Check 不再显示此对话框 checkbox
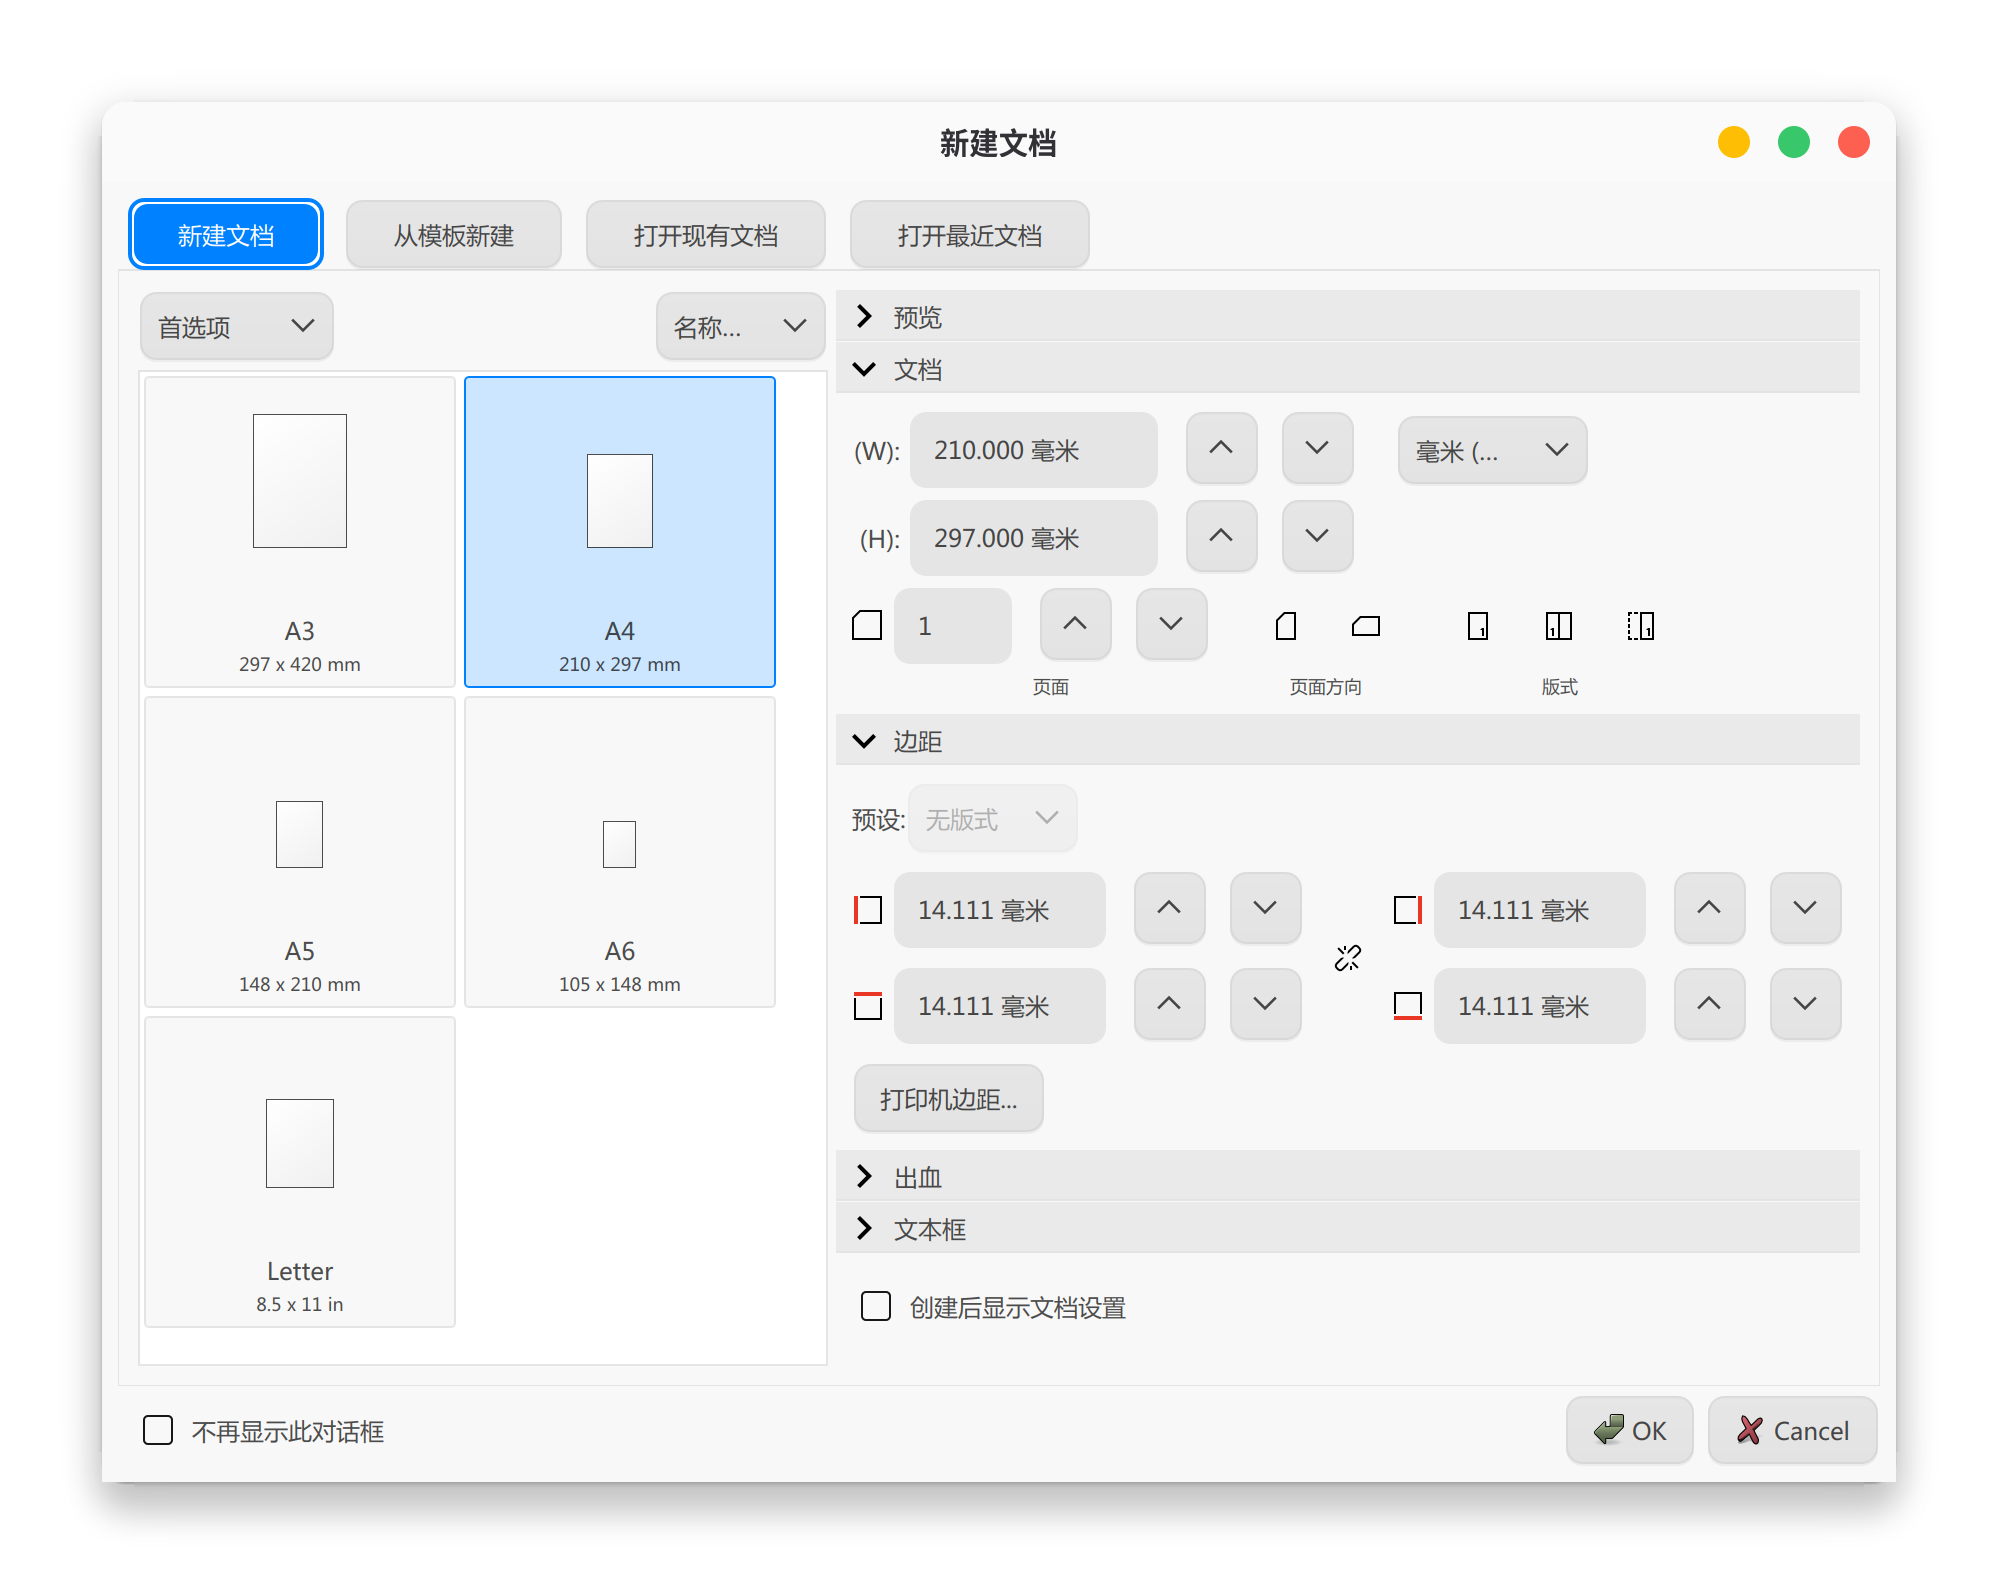Viewport: 1998px width, 1584px height. (158, 1431)
